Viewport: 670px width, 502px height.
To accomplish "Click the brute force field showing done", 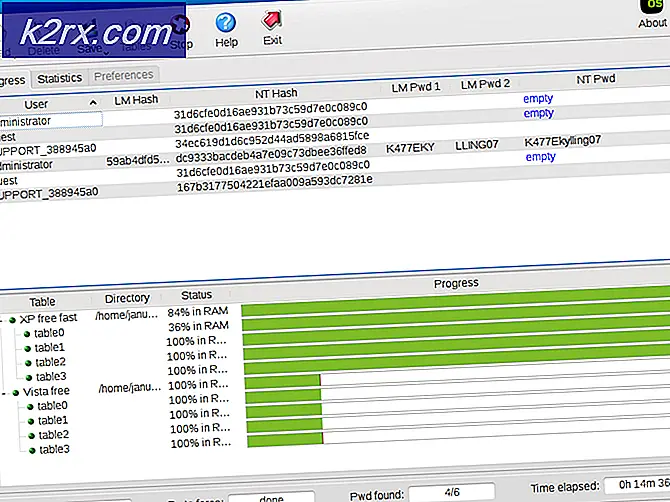I will coord(272,497).
